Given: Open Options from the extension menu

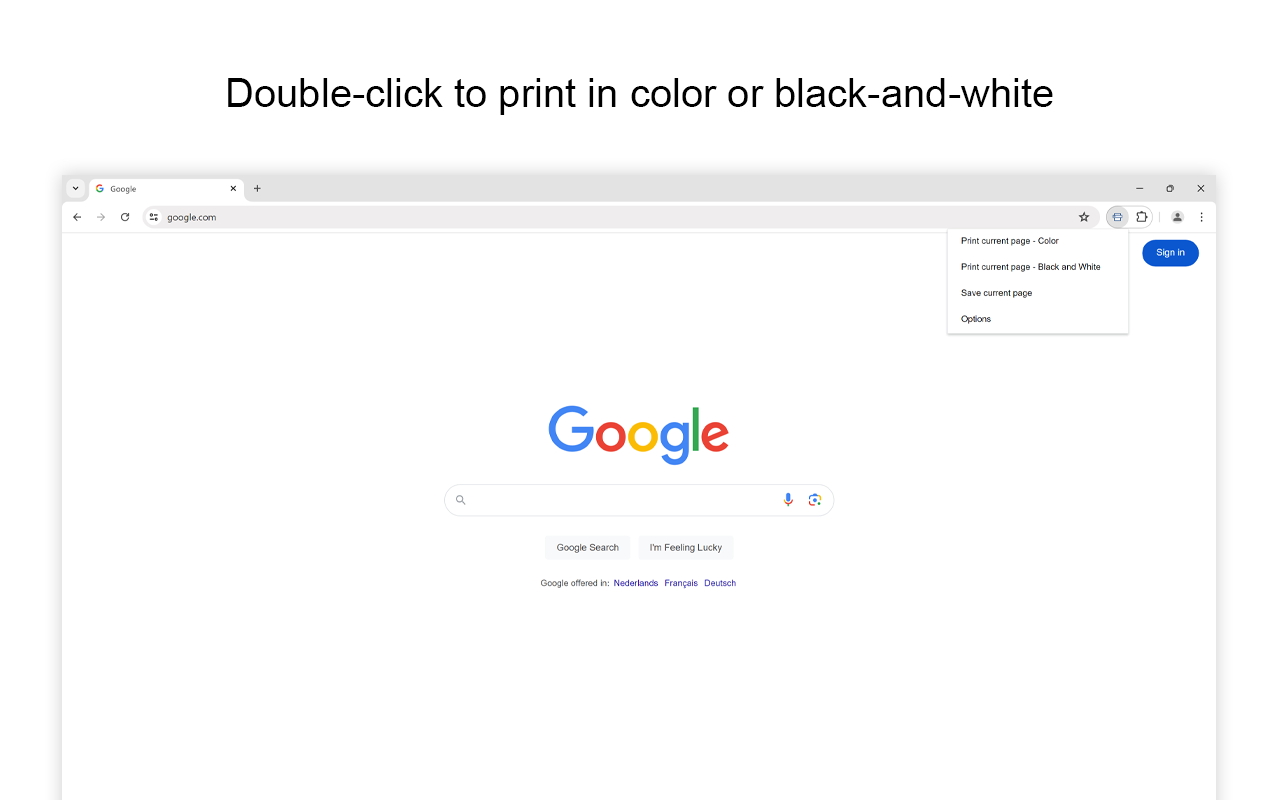Looking at the screenshot, I should click(x=975, y=318).
